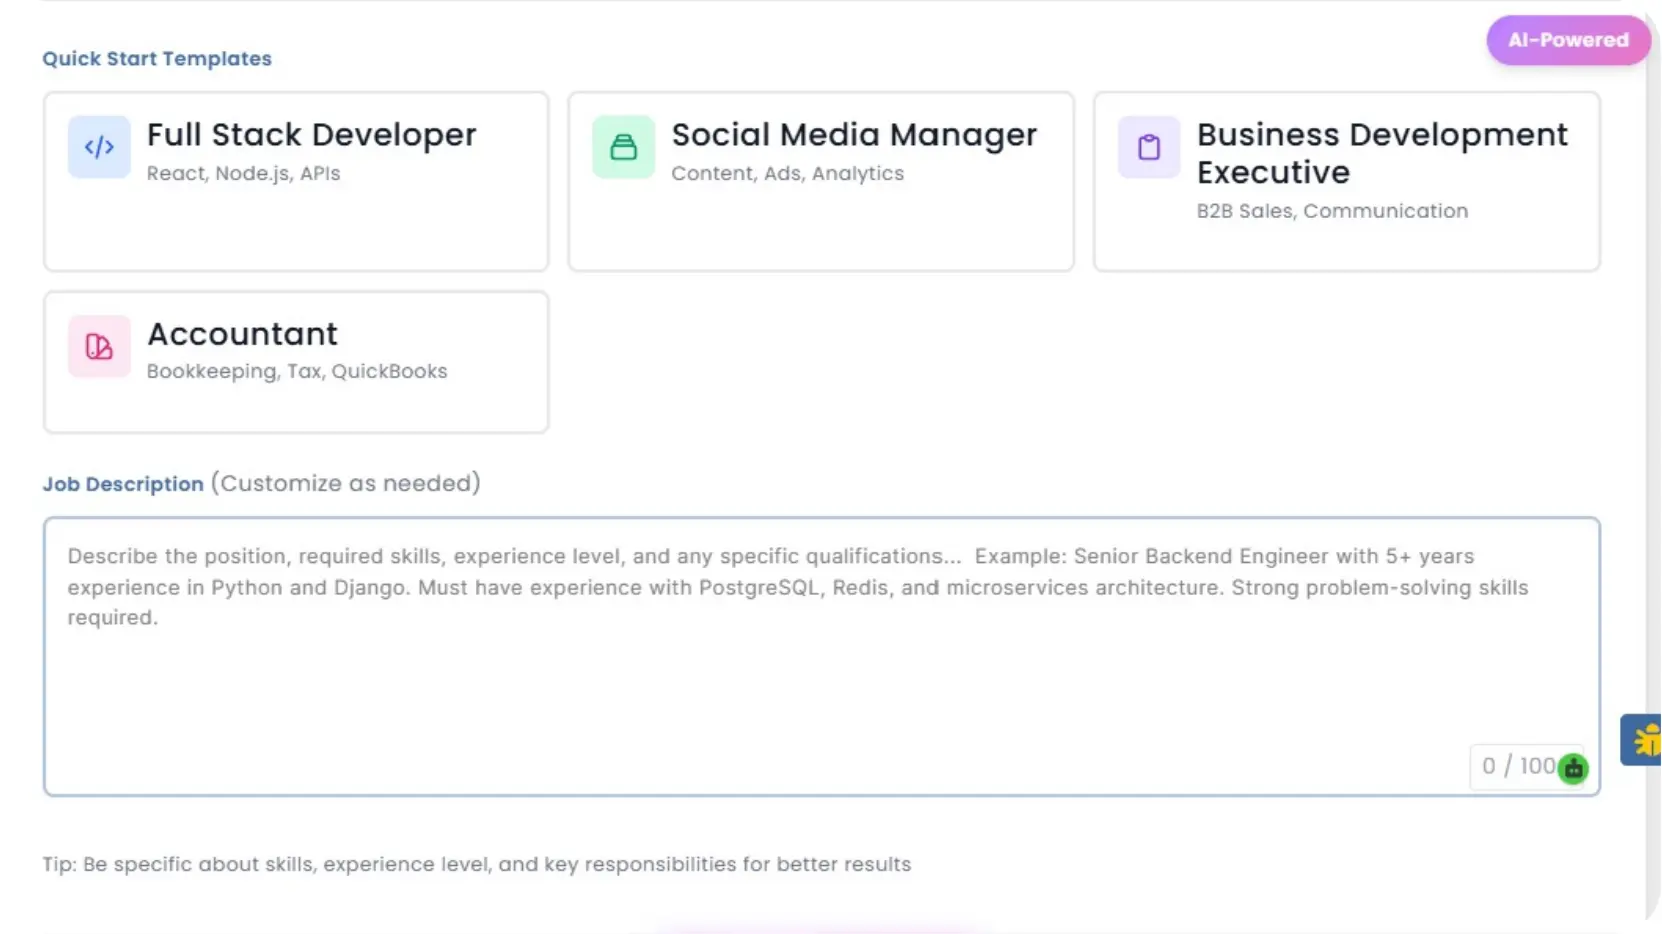Click the "Bookkeeping, Tax, QuickBooks" subtitle
The width and height of the screenshot is (1662, 934).
(297, 371)
